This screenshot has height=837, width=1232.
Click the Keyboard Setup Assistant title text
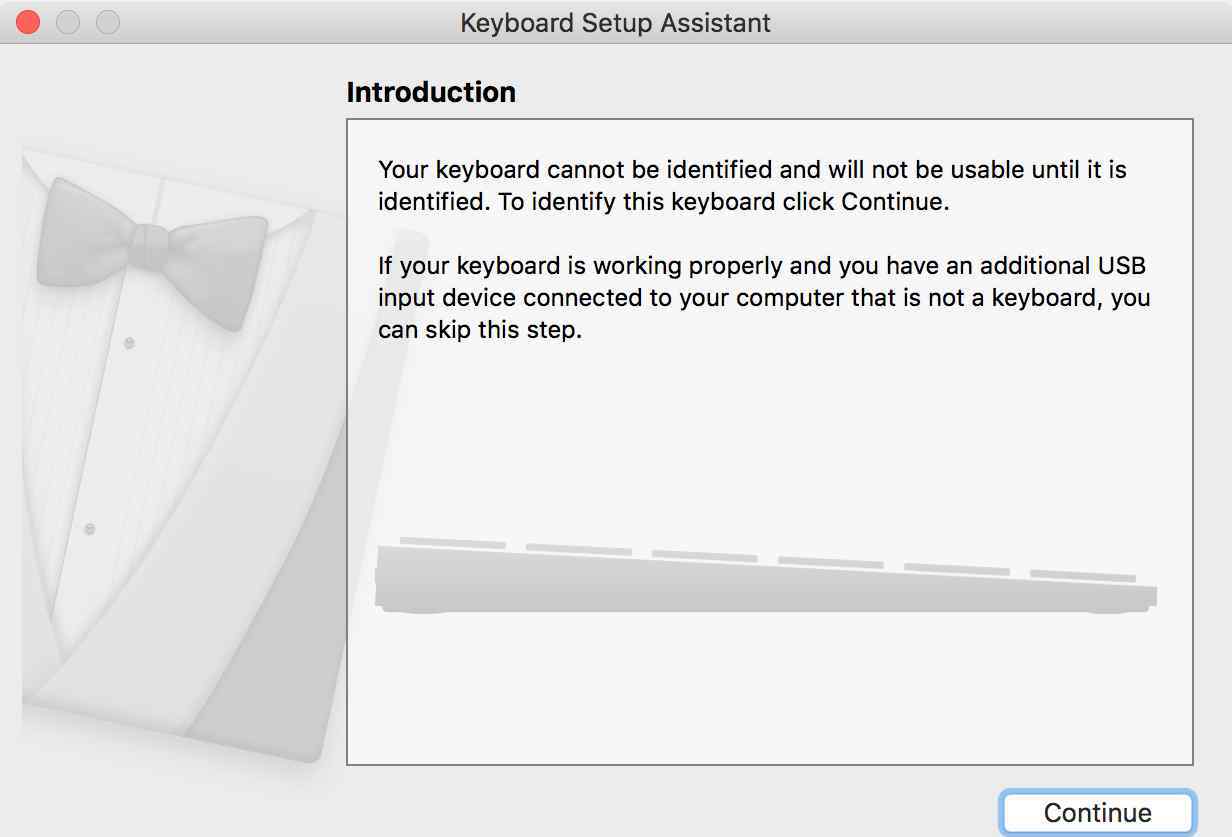(615, 22)
